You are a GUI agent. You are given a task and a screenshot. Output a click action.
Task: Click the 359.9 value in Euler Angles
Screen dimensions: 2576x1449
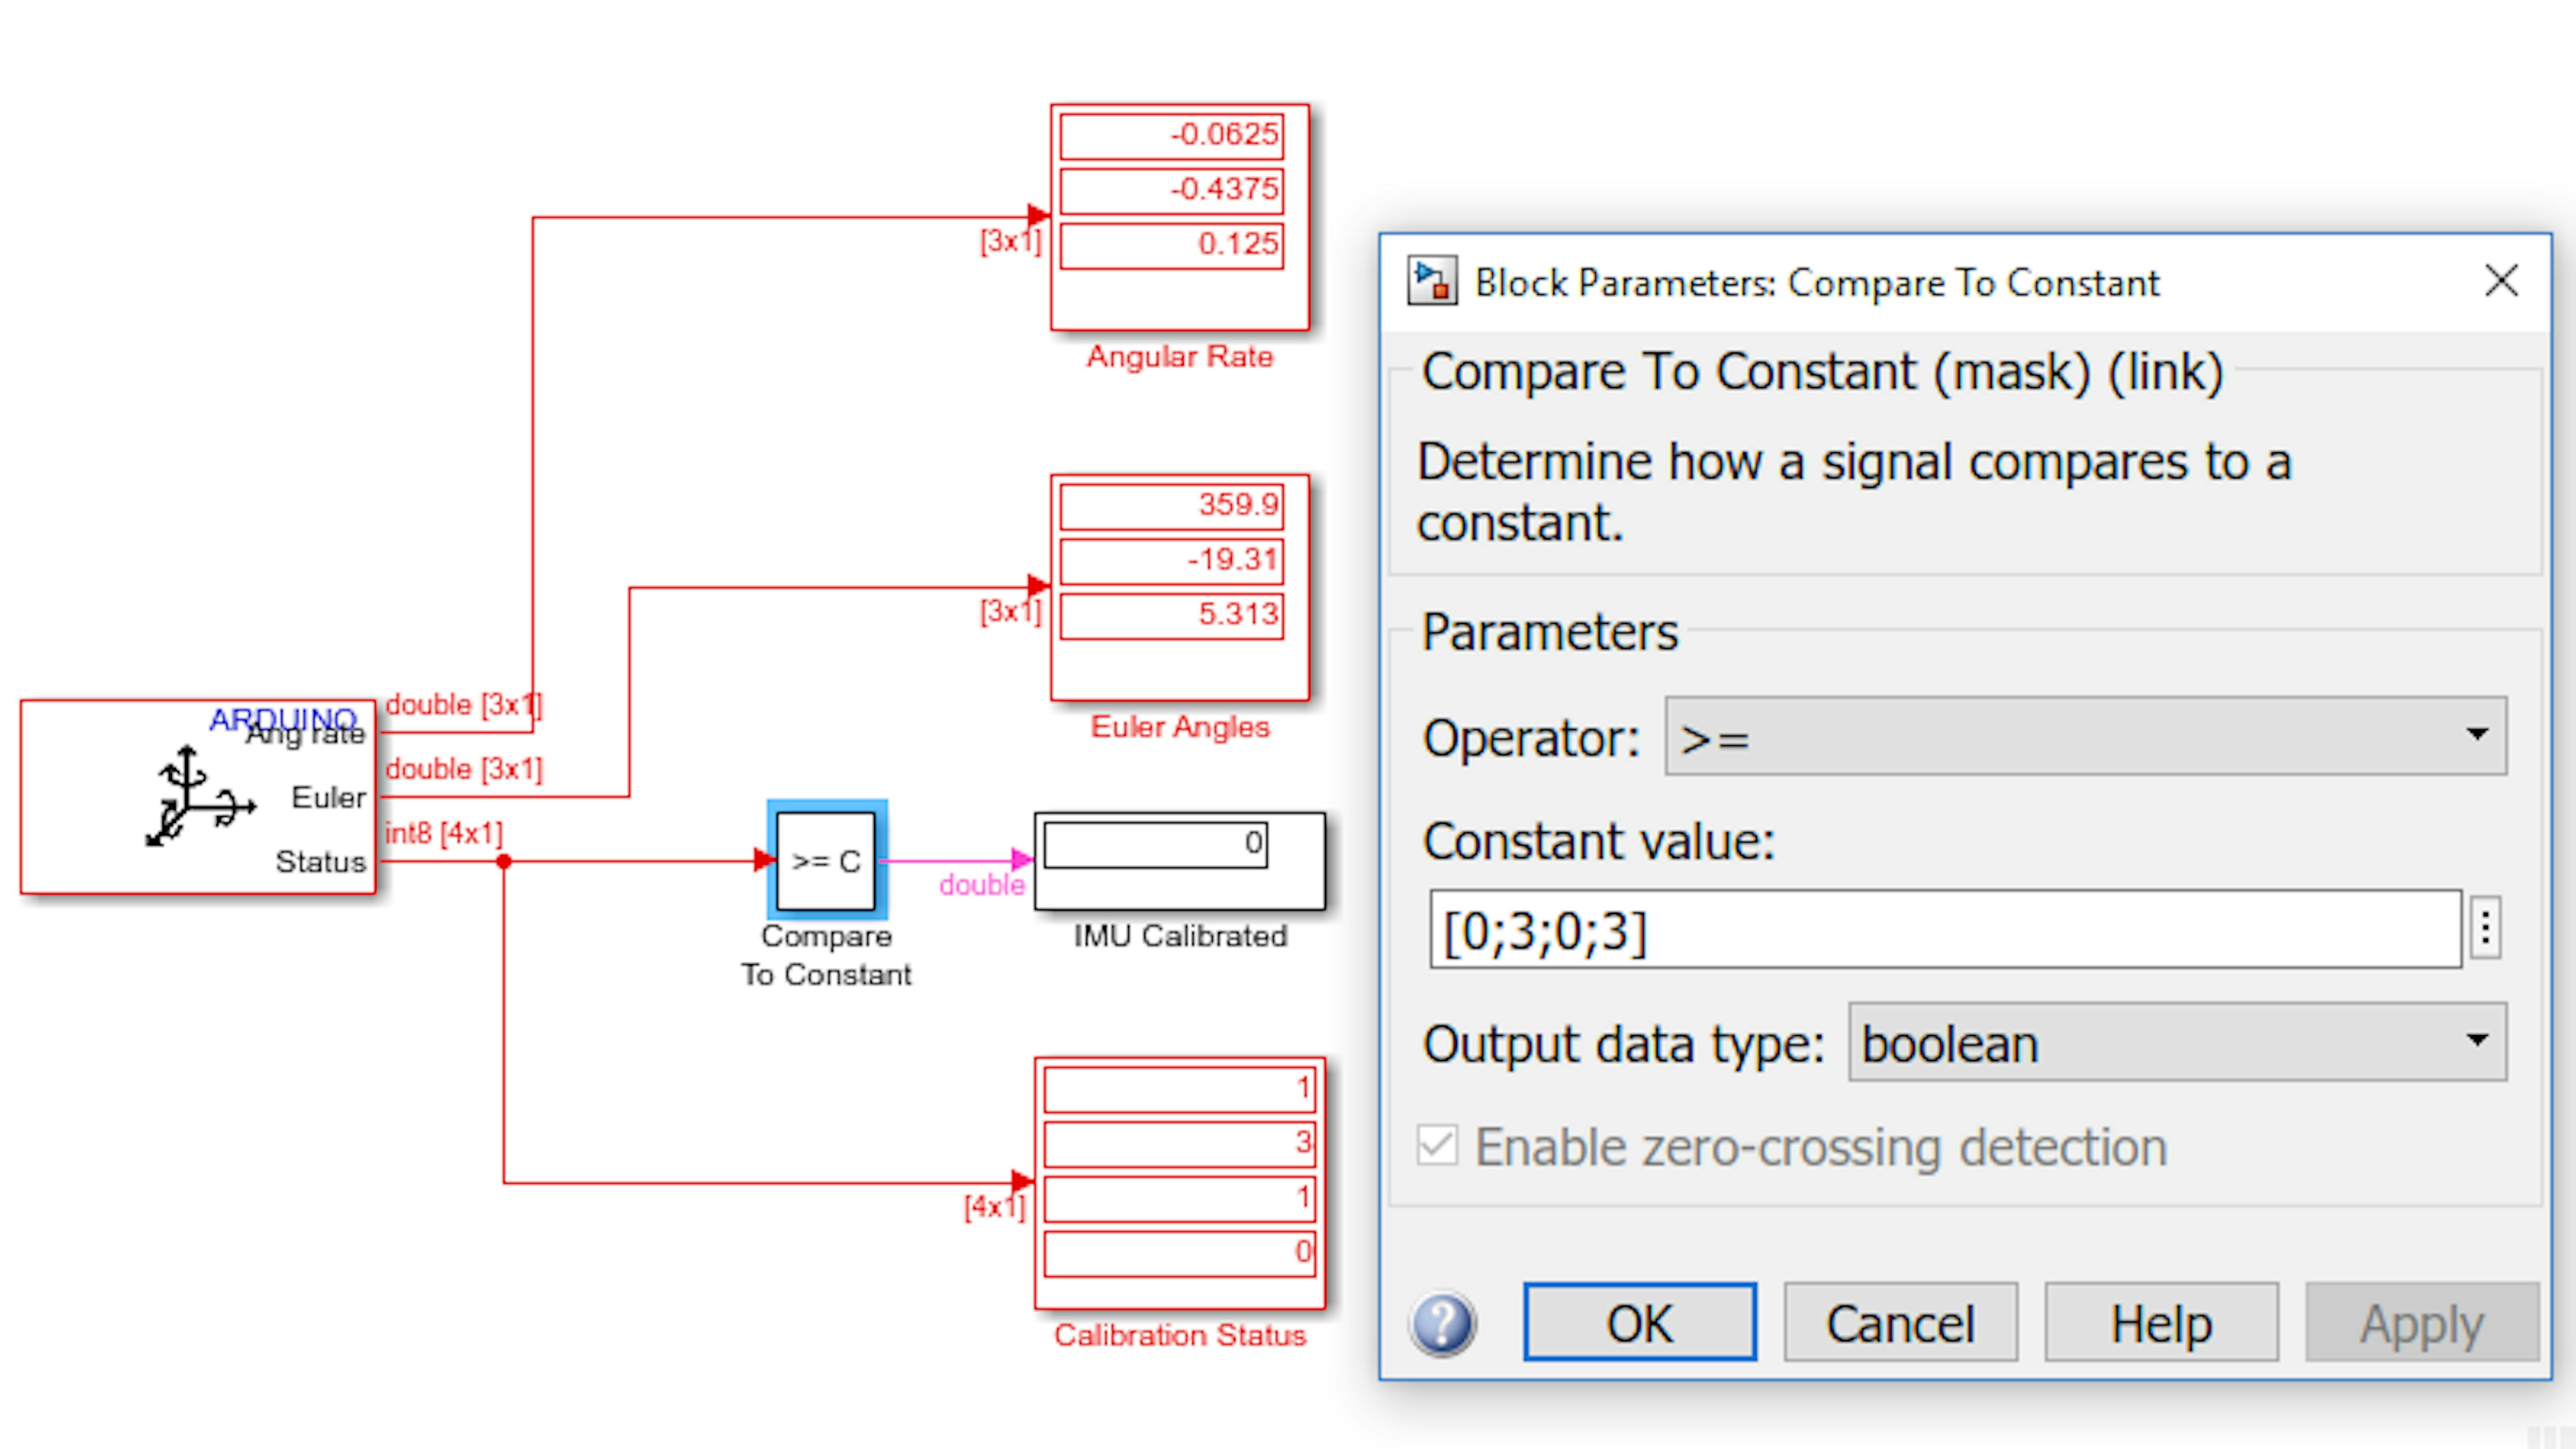tap(1238, 504)
